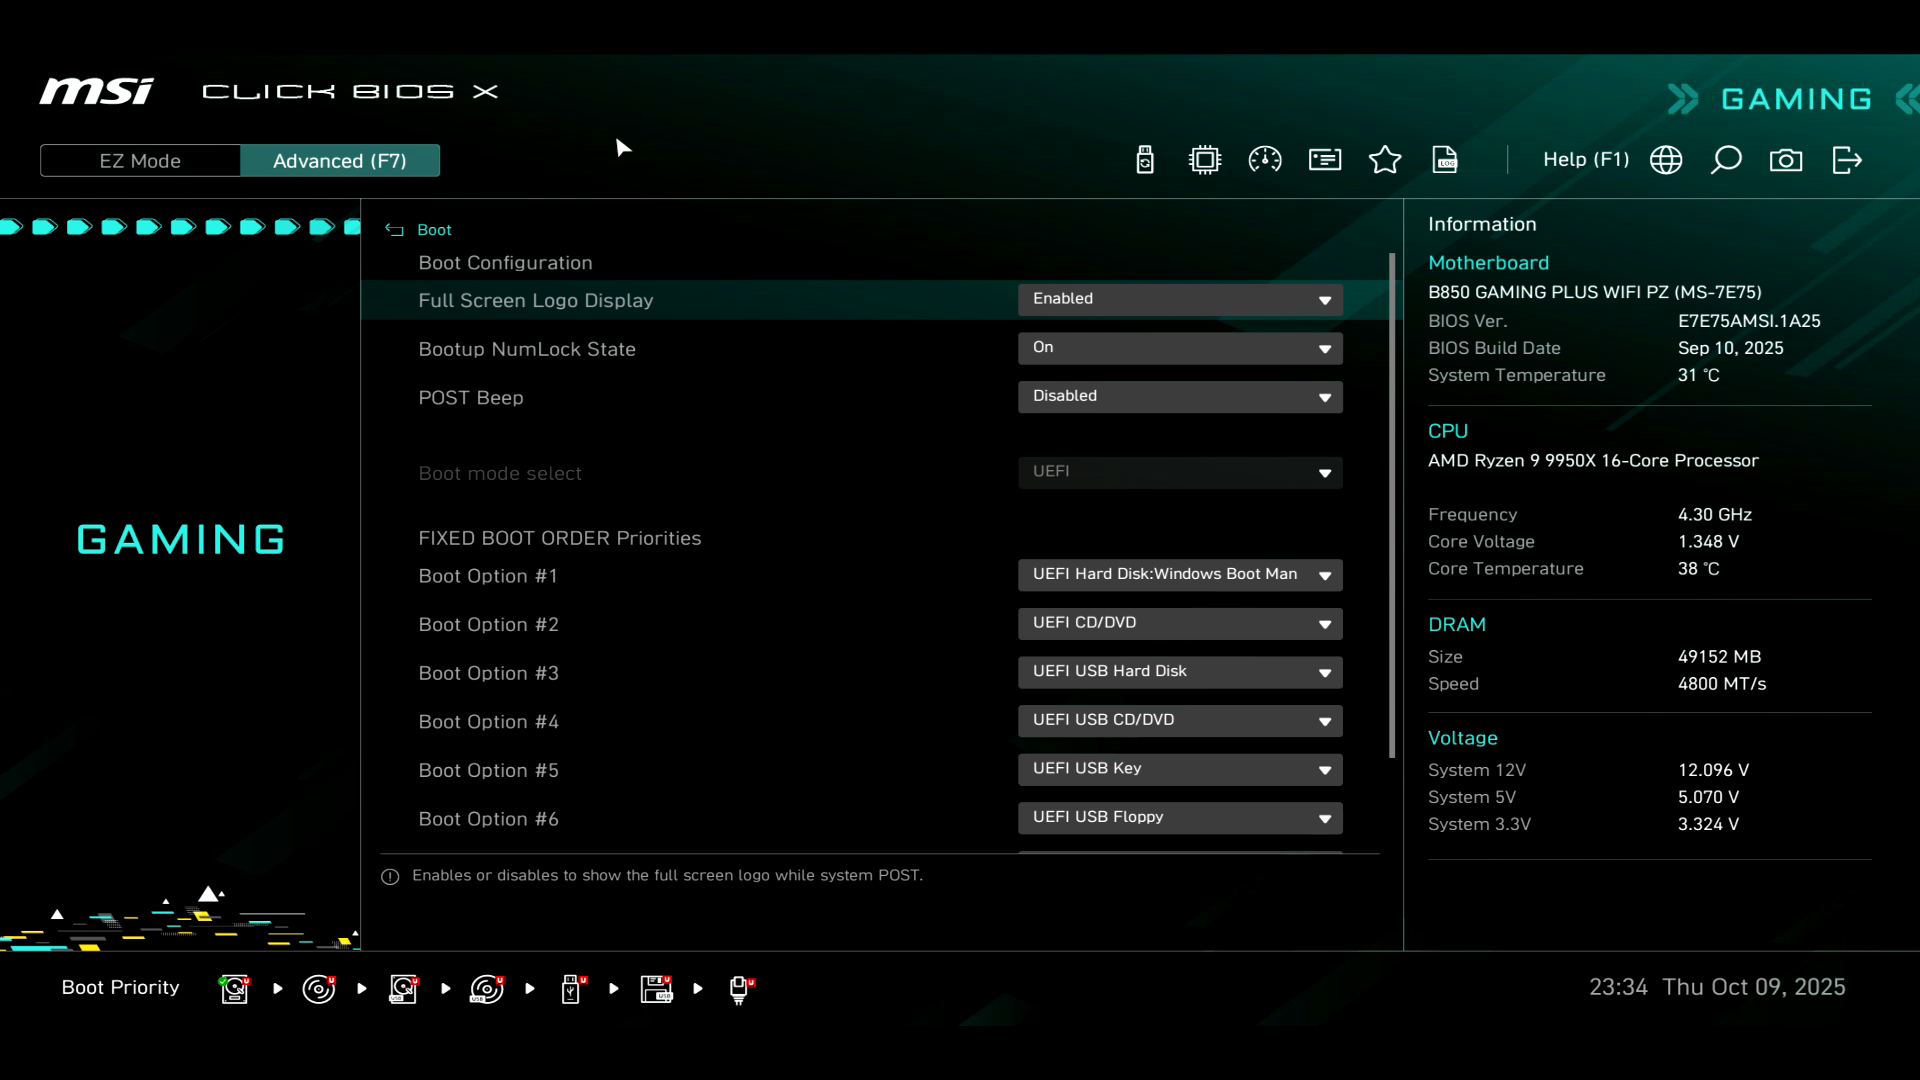Open the Favorites star icon
The height and width of the screenshot is (1080, 1920).
1385,160
